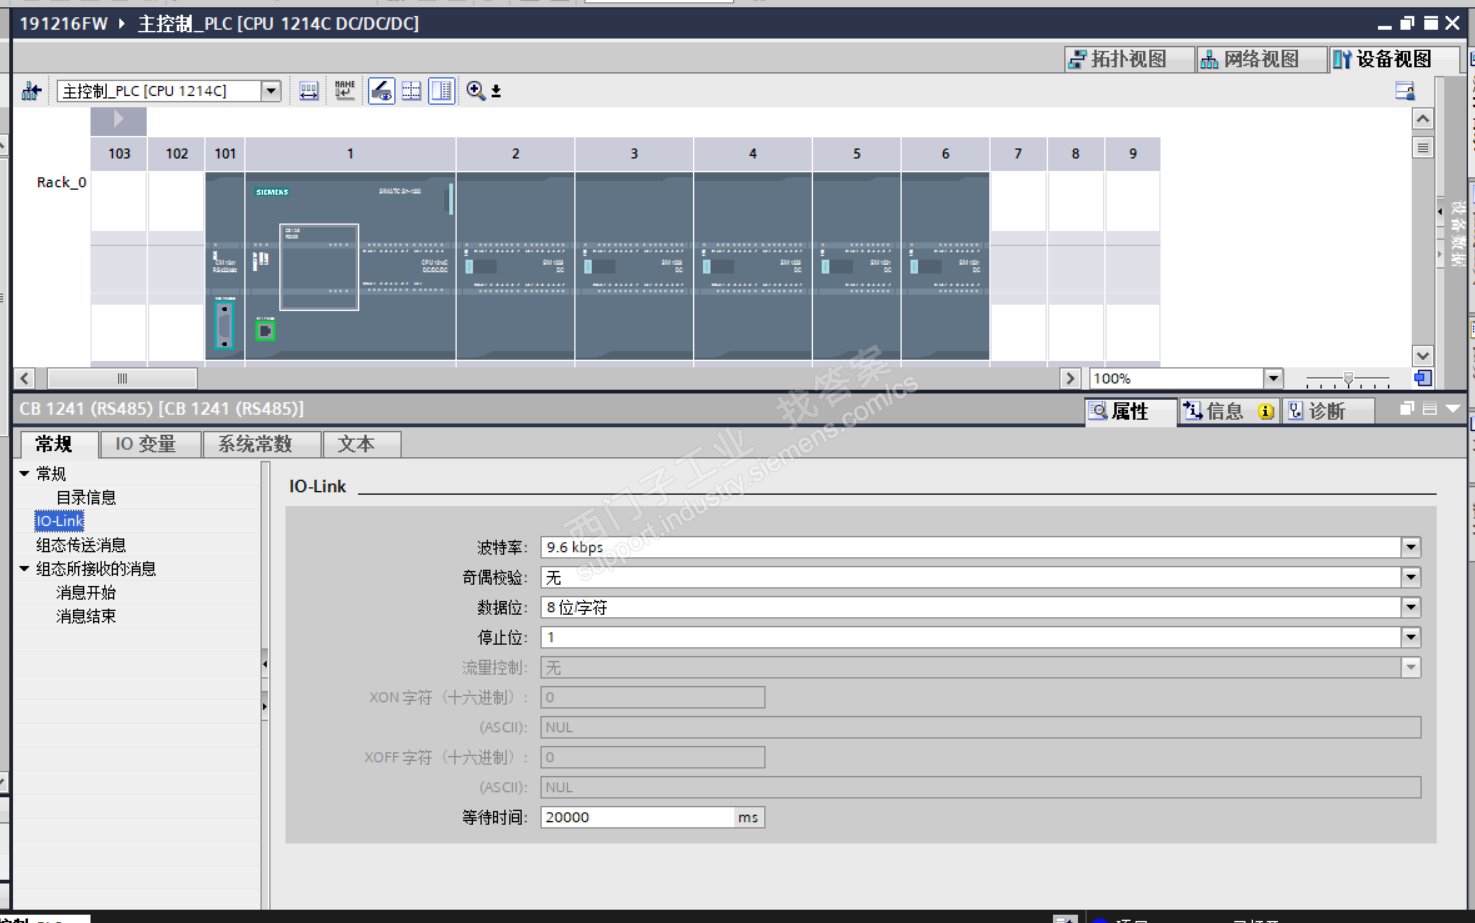1475x923 pixels.
Task: Select the signal module in slot 2
Action: pyautogui.click(x=516, y=266)
